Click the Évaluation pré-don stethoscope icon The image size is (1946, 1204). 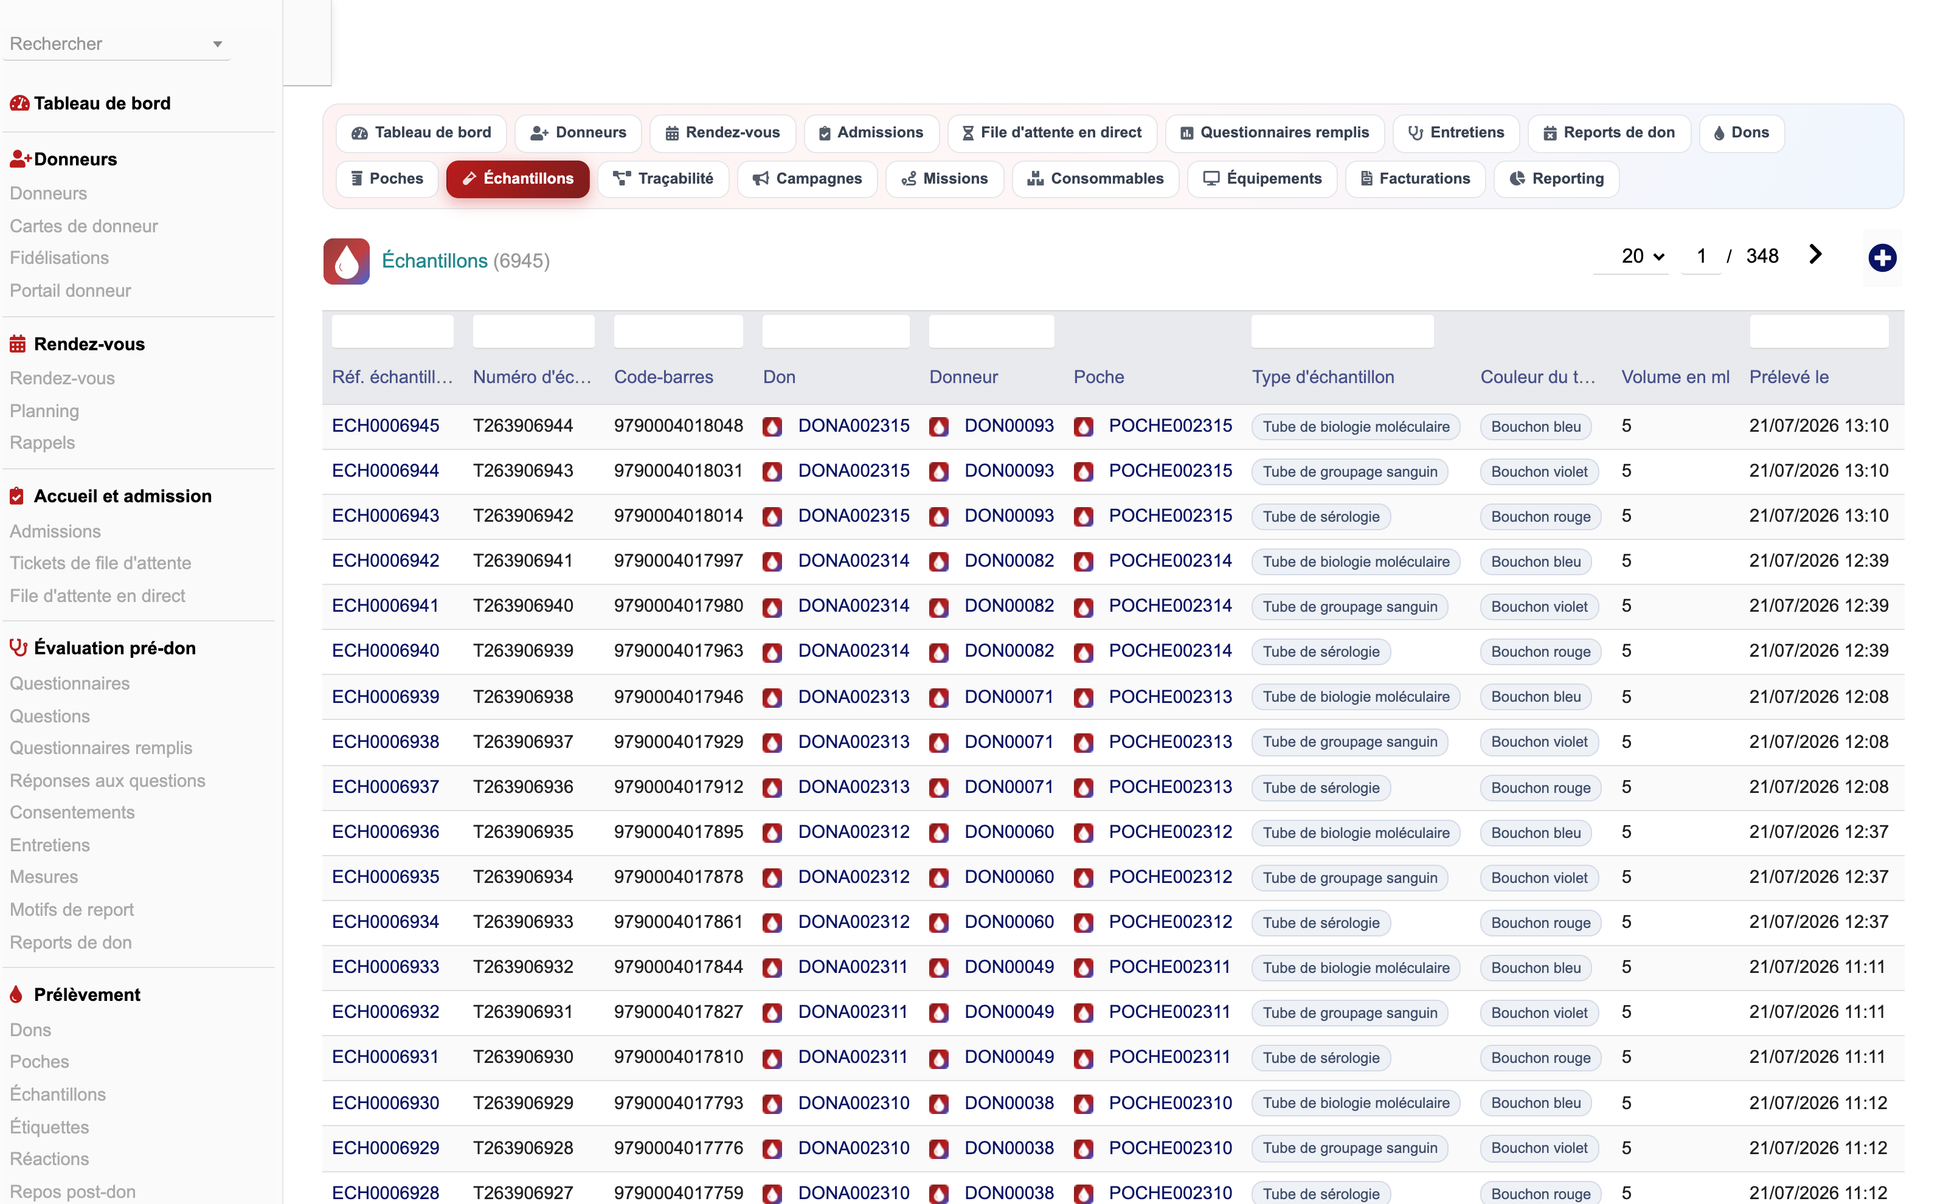(18, 648)
